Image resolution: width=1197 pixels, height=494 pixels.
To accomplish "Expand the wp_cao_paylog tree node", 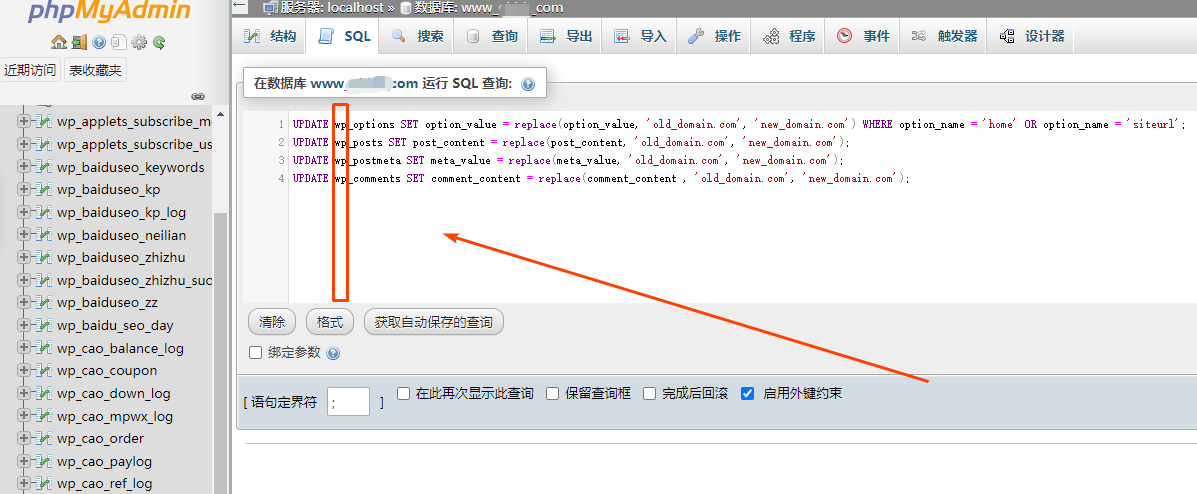I will point(24,461).
